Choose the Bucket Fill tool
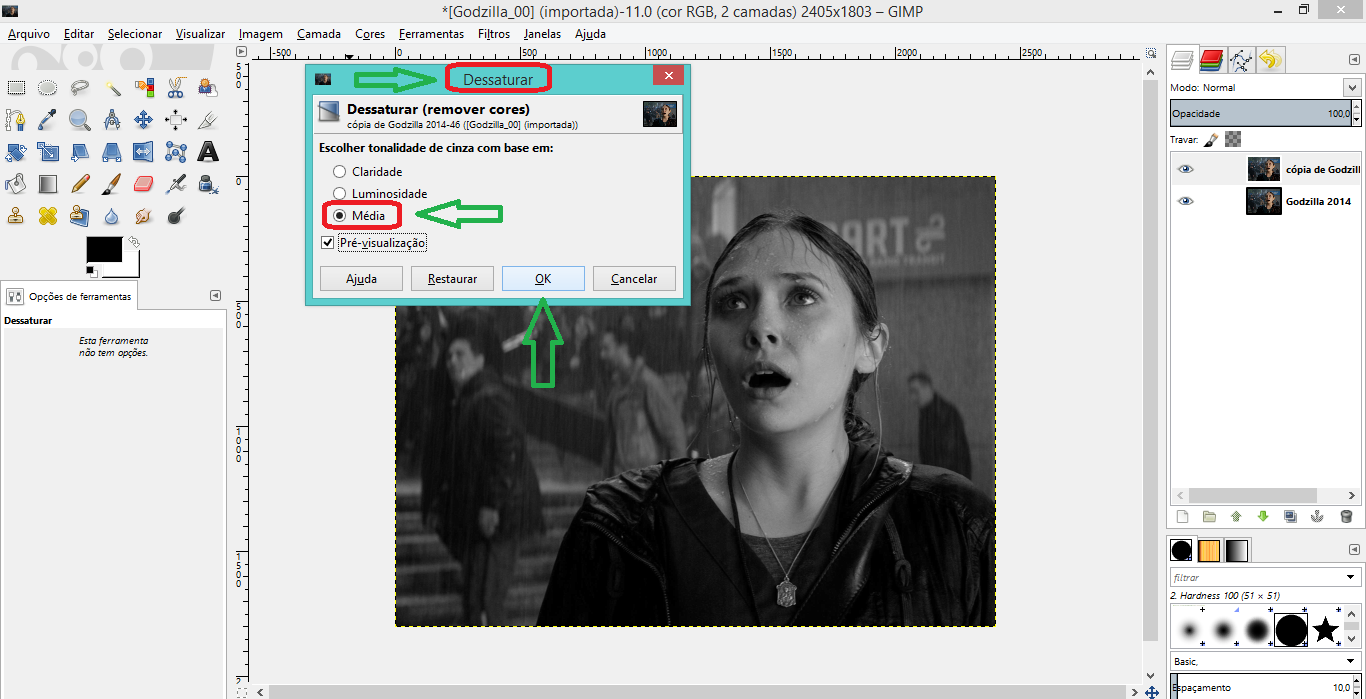1366x699 pixels. tap(15, 184)
